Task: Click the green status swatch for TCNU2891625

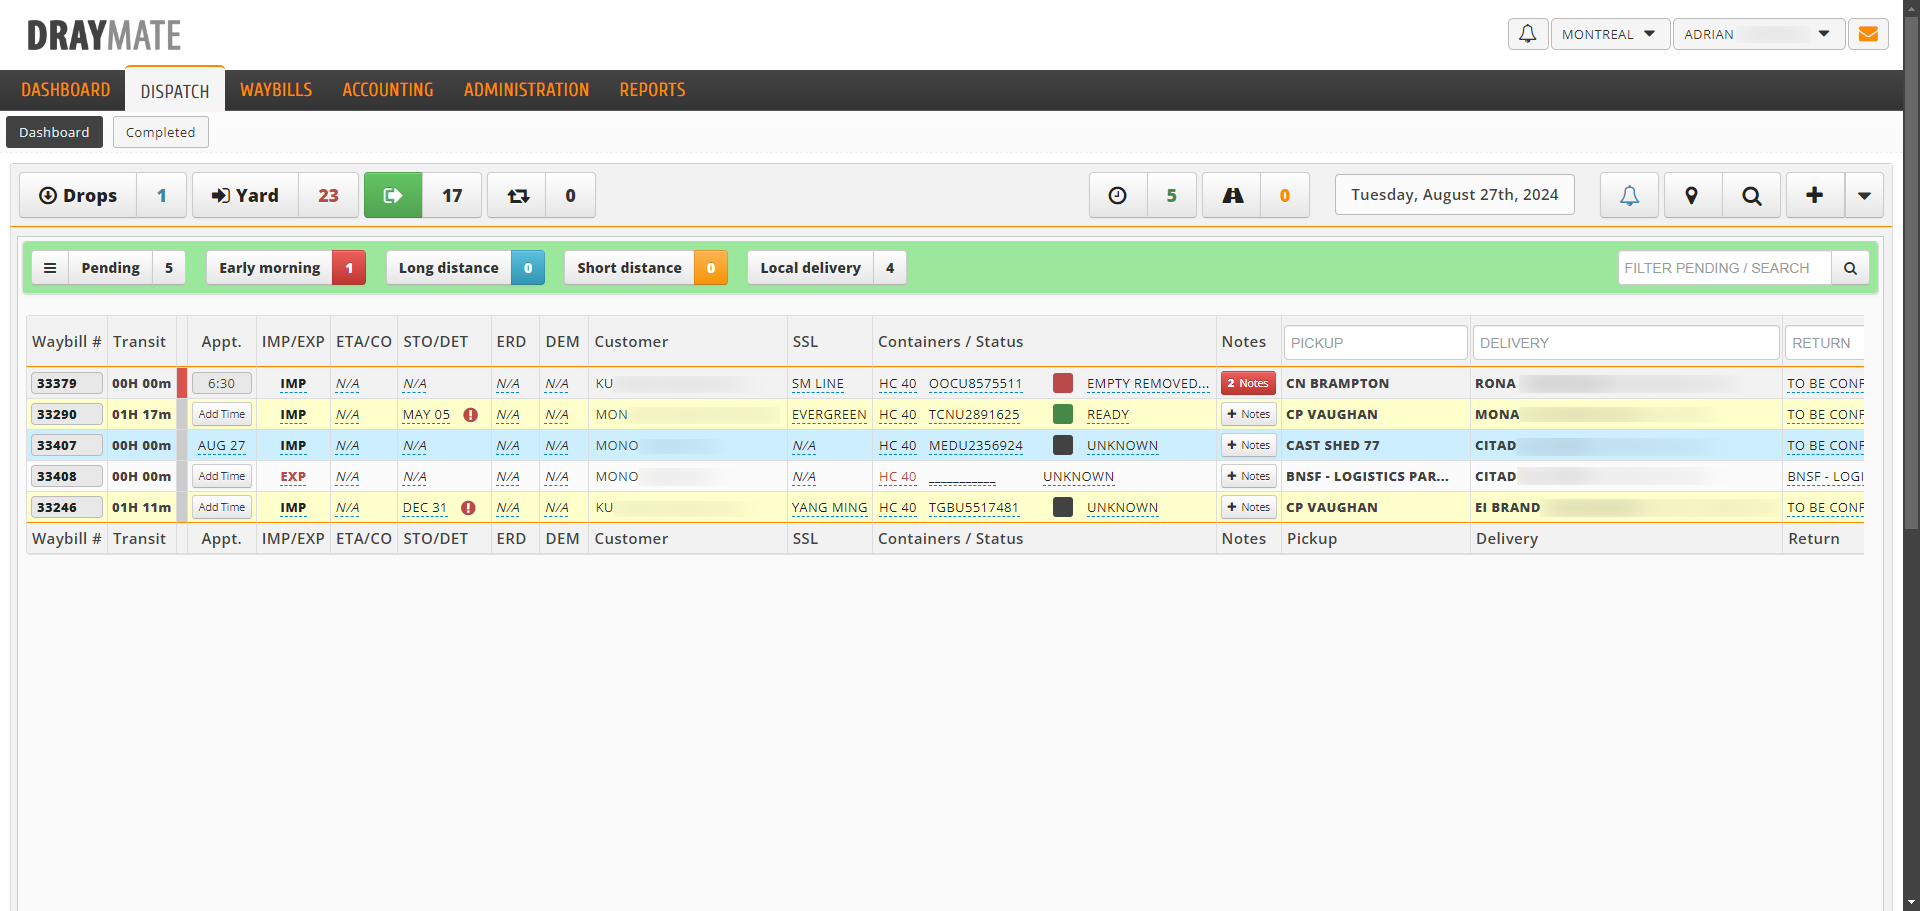Action: 1063,414
